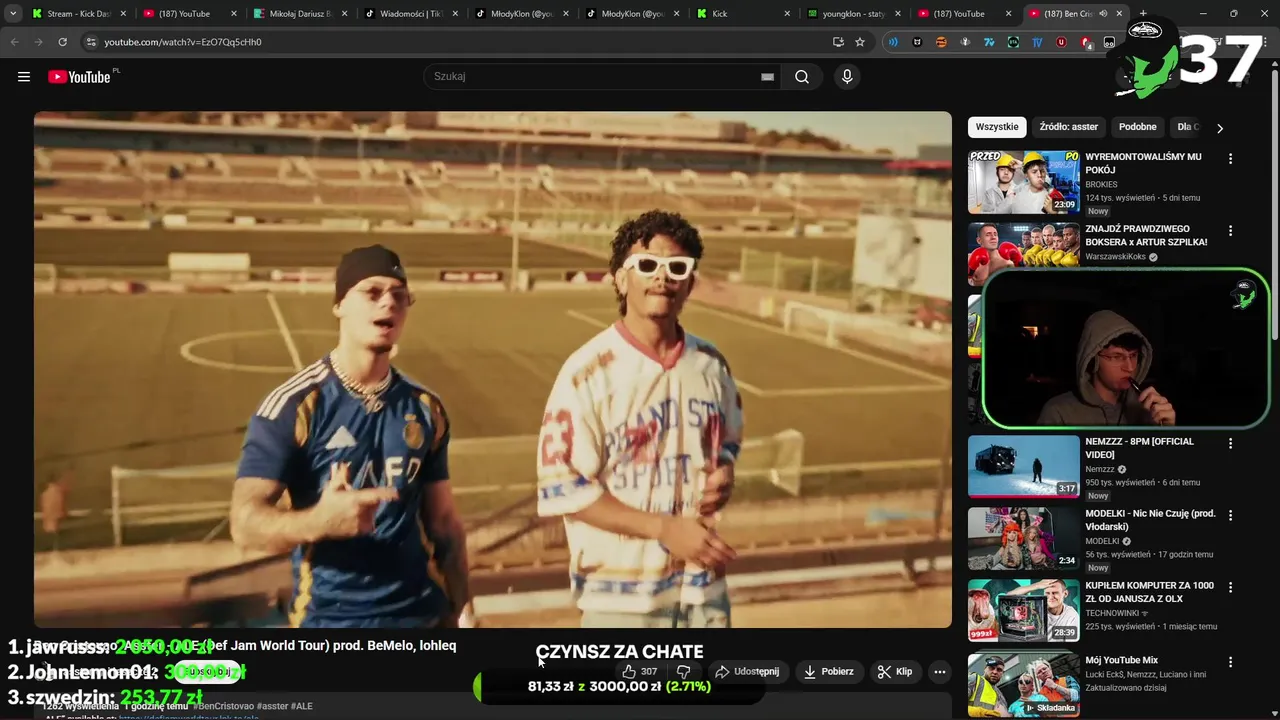Go back in browser history
Screen dimensions: 1280x720
click(x=14, y=42)
